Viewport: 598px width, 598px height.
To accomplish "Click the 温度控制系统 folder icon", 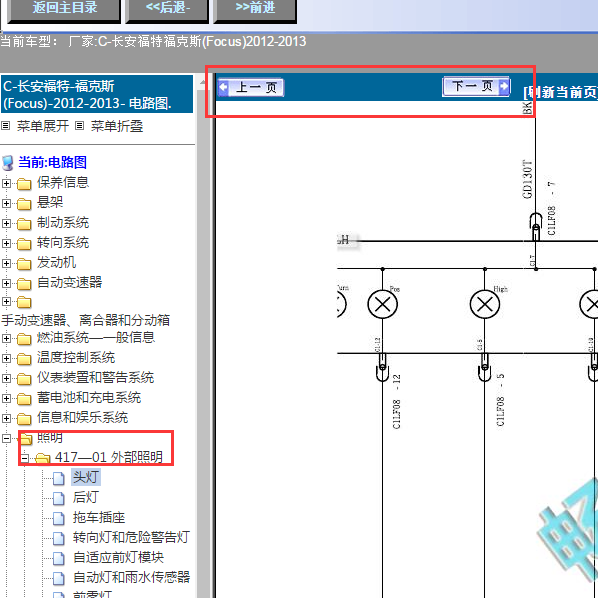I will (24, 359).
